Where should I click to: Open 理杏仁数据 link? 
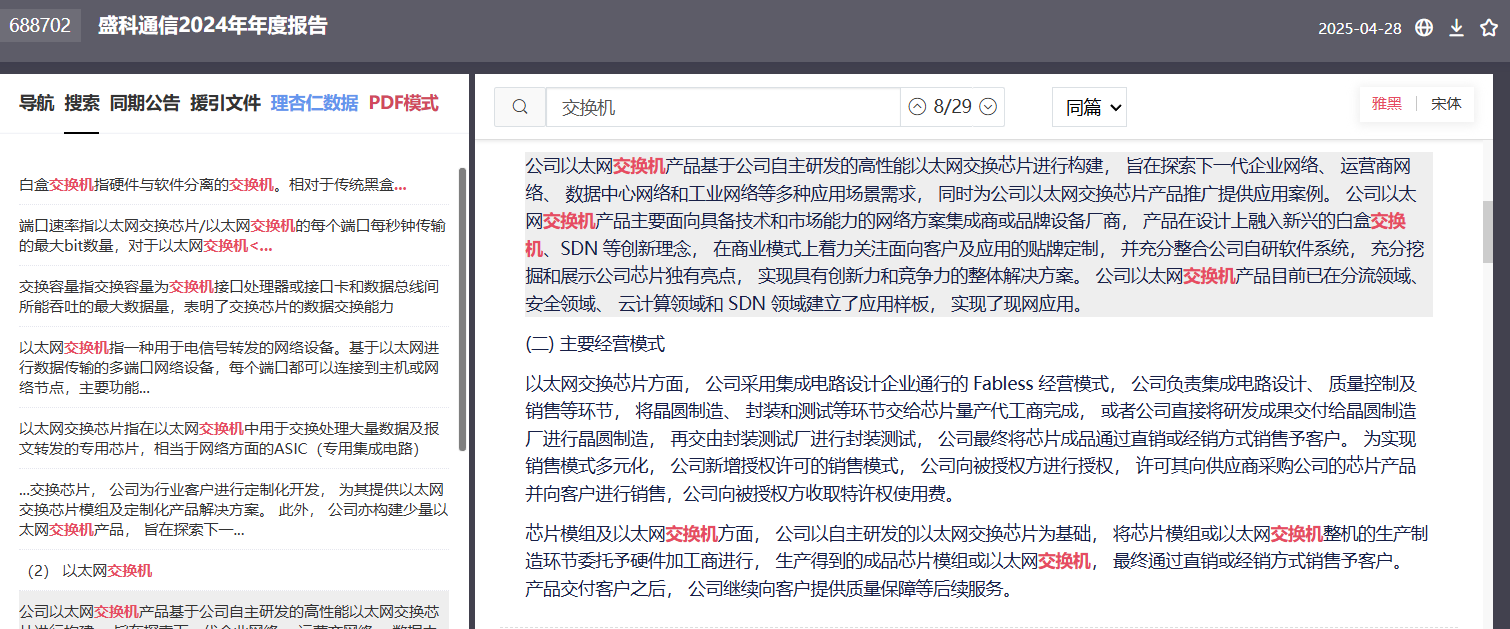tap(314, 103)
